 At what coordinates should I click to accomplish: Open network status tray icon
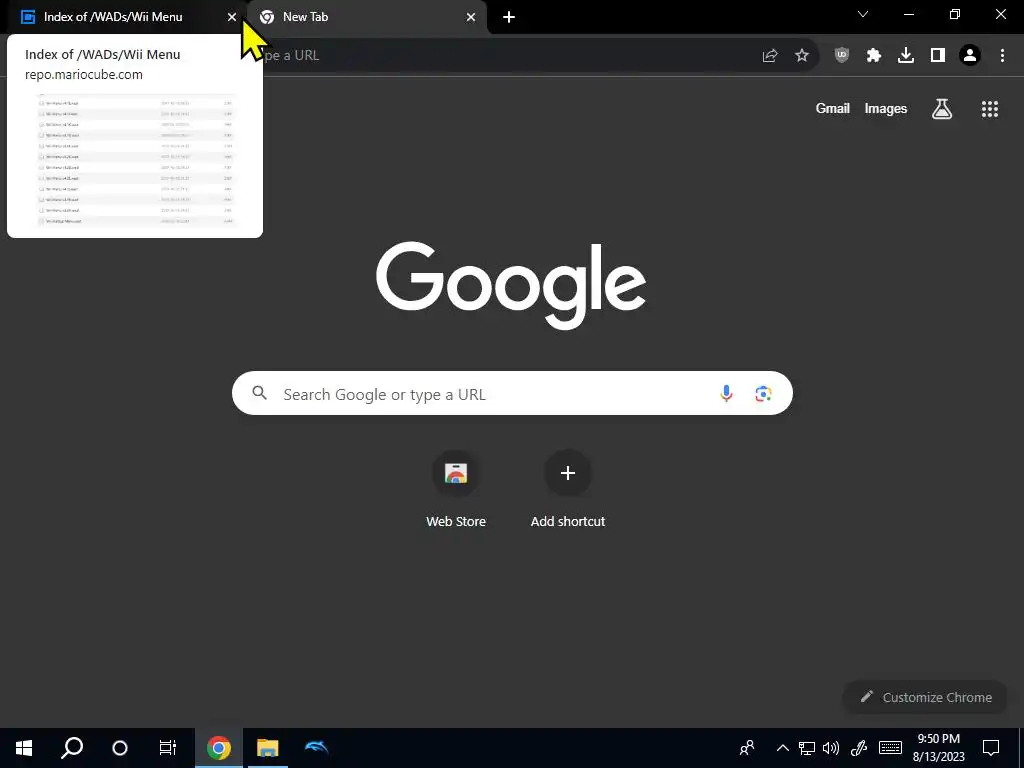807,748
